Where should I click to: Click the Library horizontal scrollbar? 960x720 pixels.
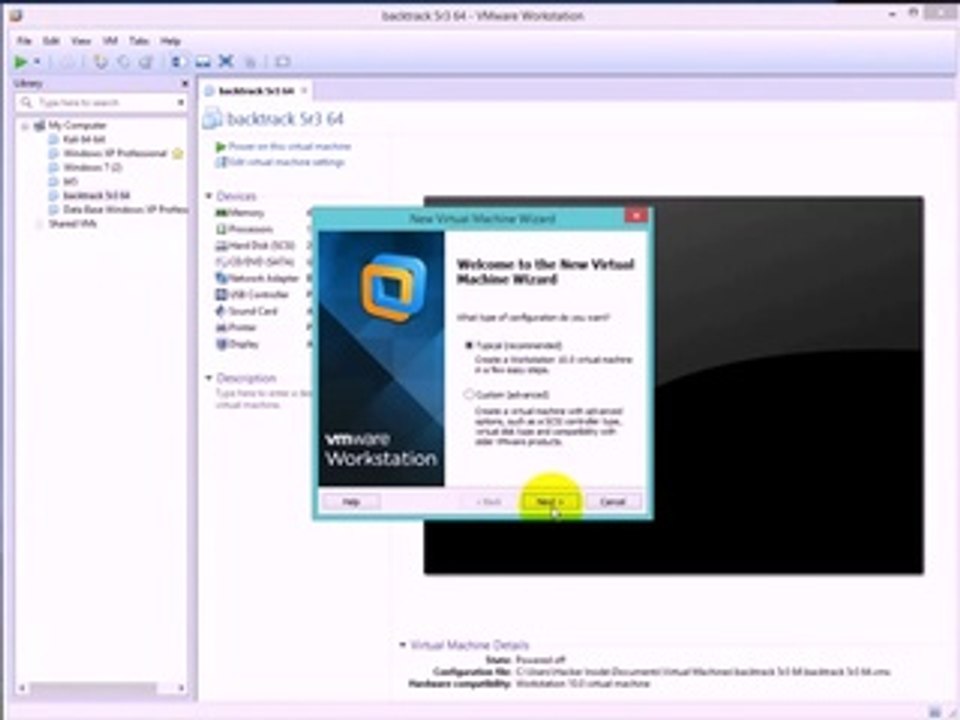tap(93, 688)
